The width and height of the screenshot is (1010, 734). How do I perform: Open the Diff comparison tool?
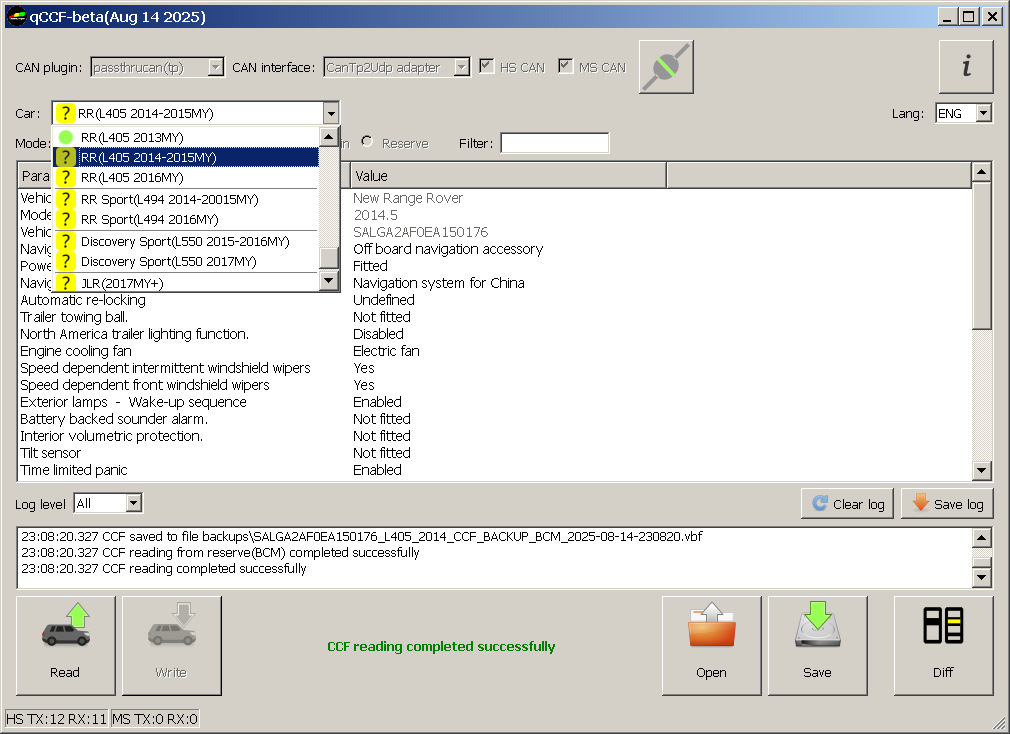(x=943, y=645)
